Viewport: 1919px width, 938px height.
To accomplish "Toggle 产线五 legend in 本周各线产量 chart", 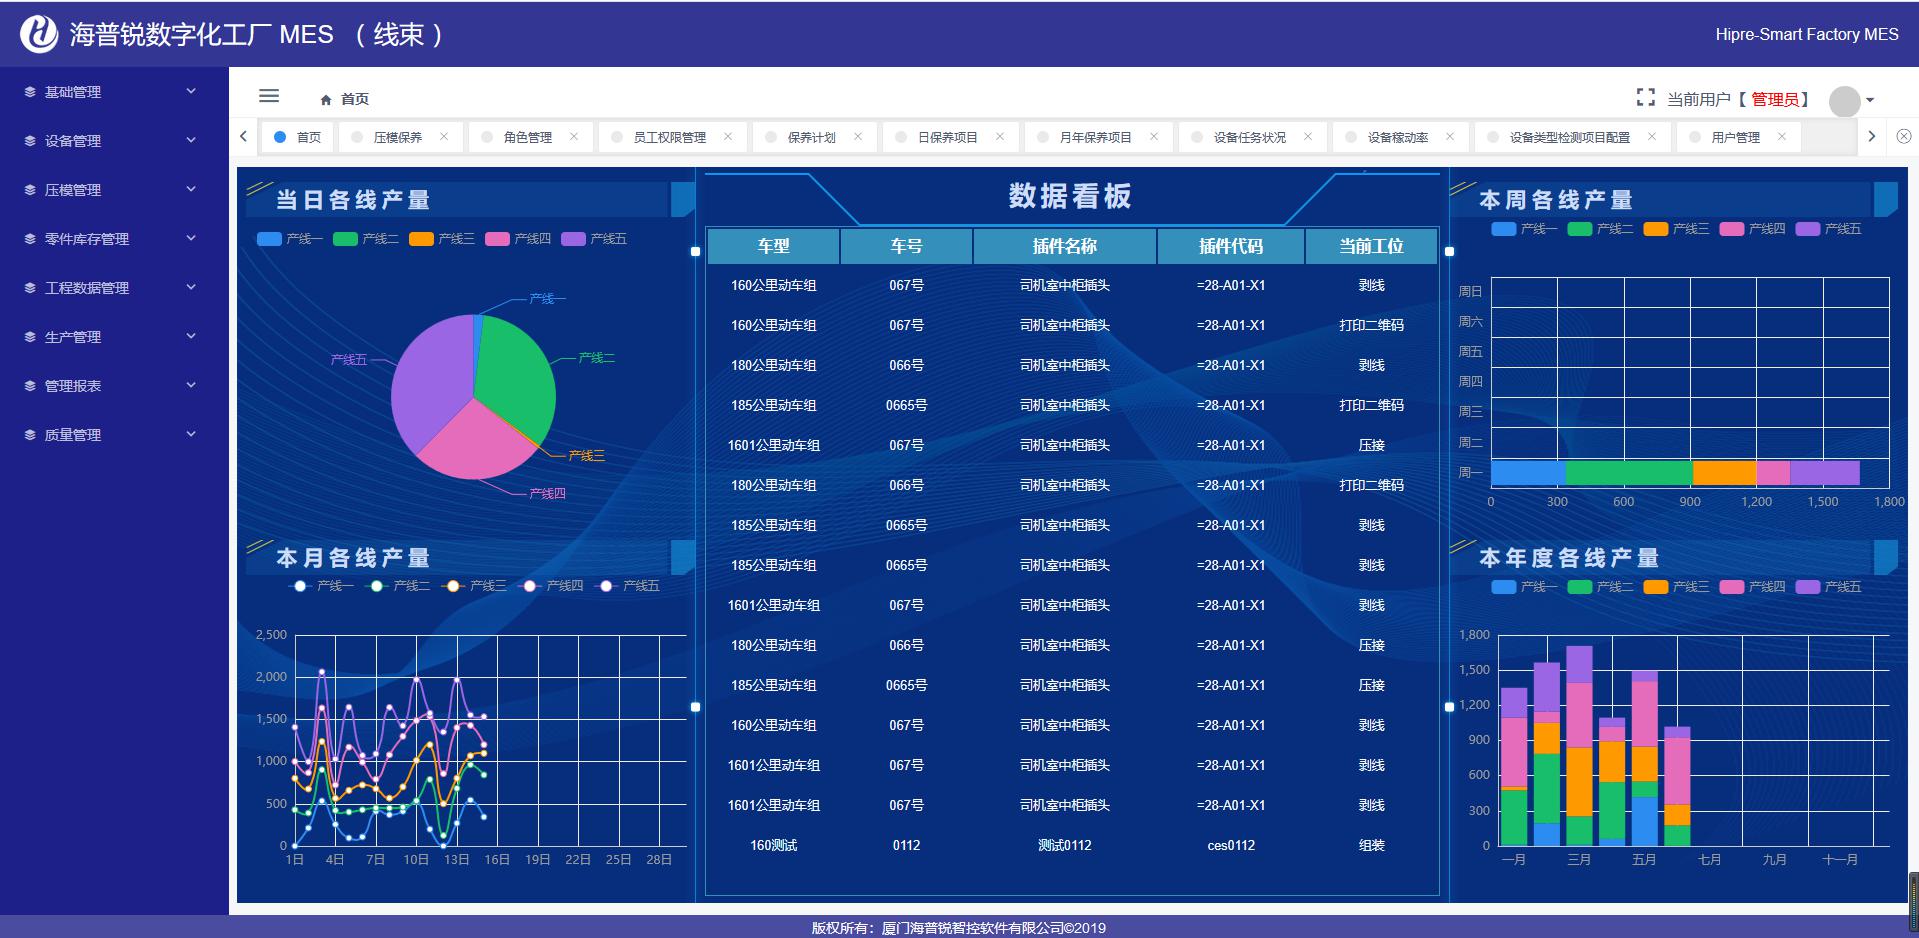I will pos(1827,229).
